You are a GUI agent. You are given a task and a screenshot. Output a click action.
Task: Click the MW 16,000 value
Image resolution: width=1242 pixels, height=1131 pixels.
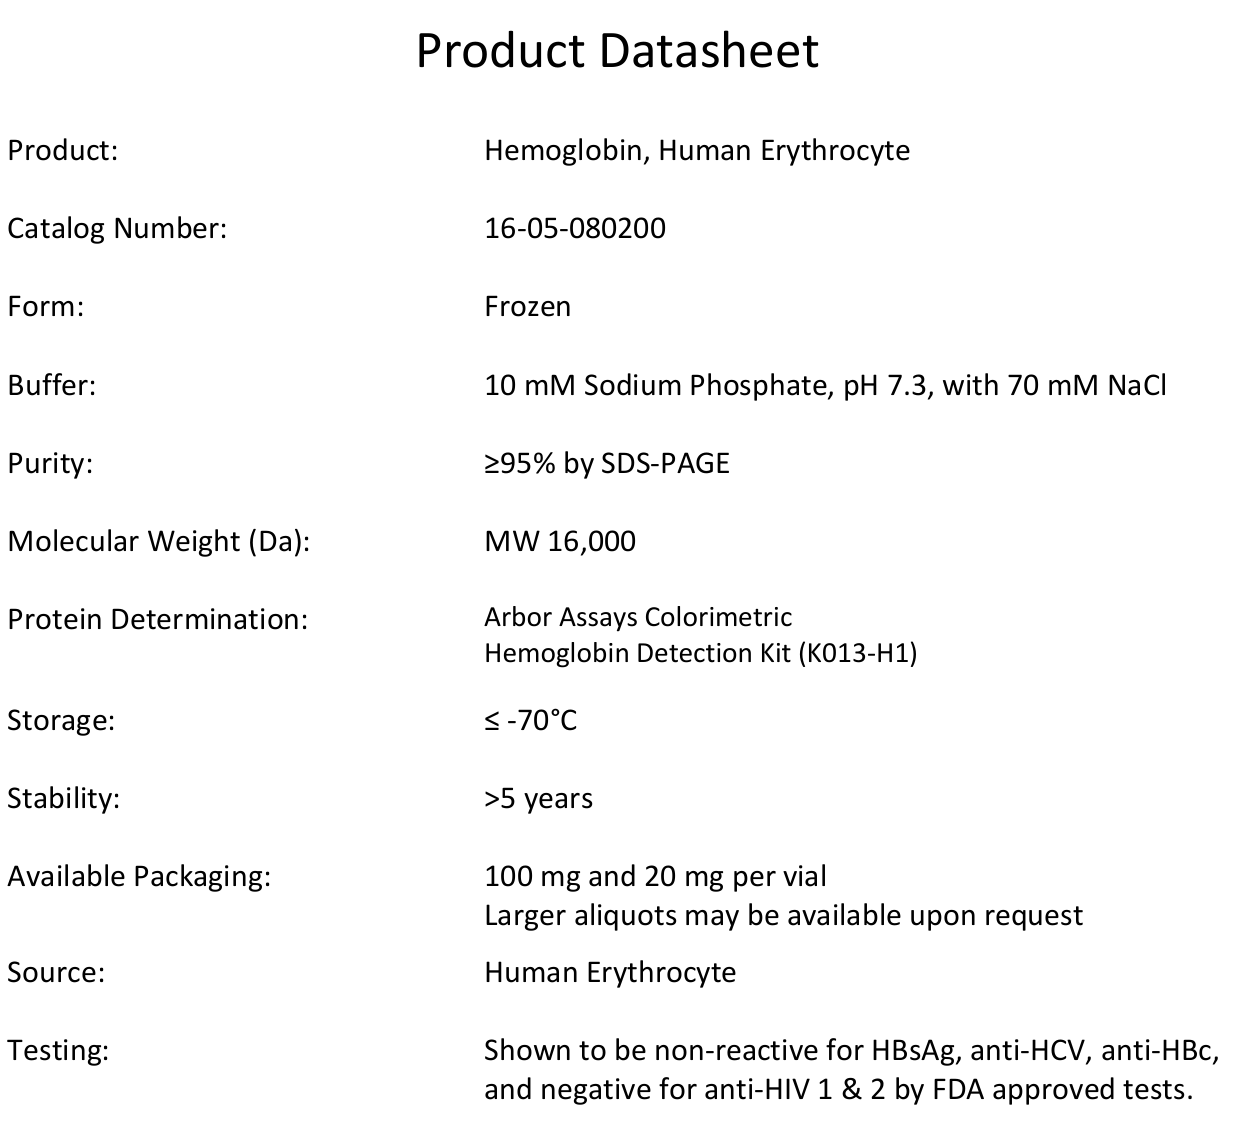[560, 541]
